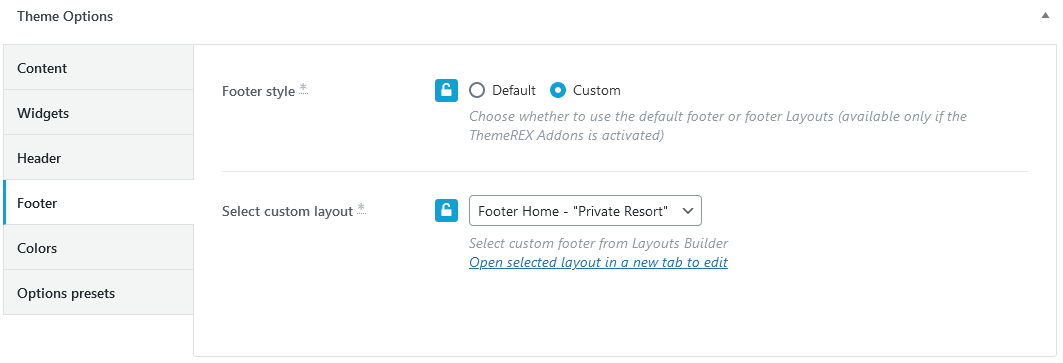Viewport: 1063px width, 363px height.
Task: Click the Custom radio label text
Action: click(597, 90)
